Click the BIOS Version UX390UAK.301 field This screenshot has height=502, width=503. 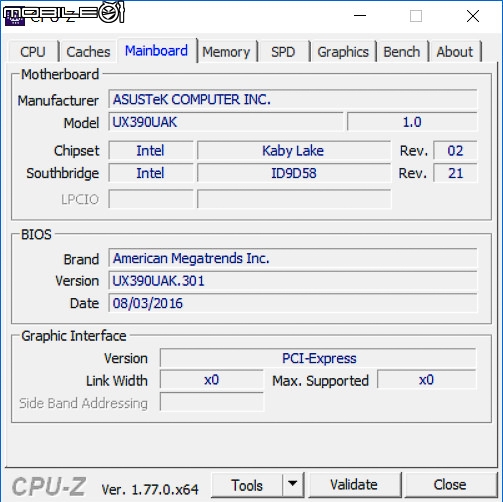click(x=293, y=281)
